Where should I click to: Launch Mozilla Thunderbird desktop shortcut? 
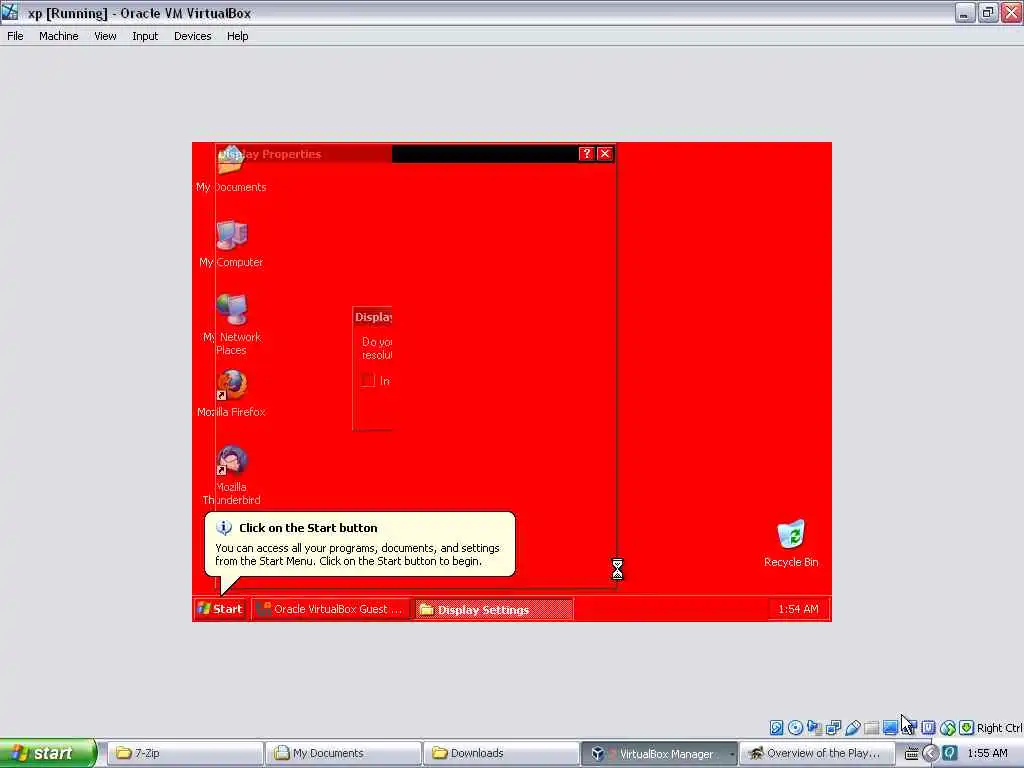coord(231,475)
